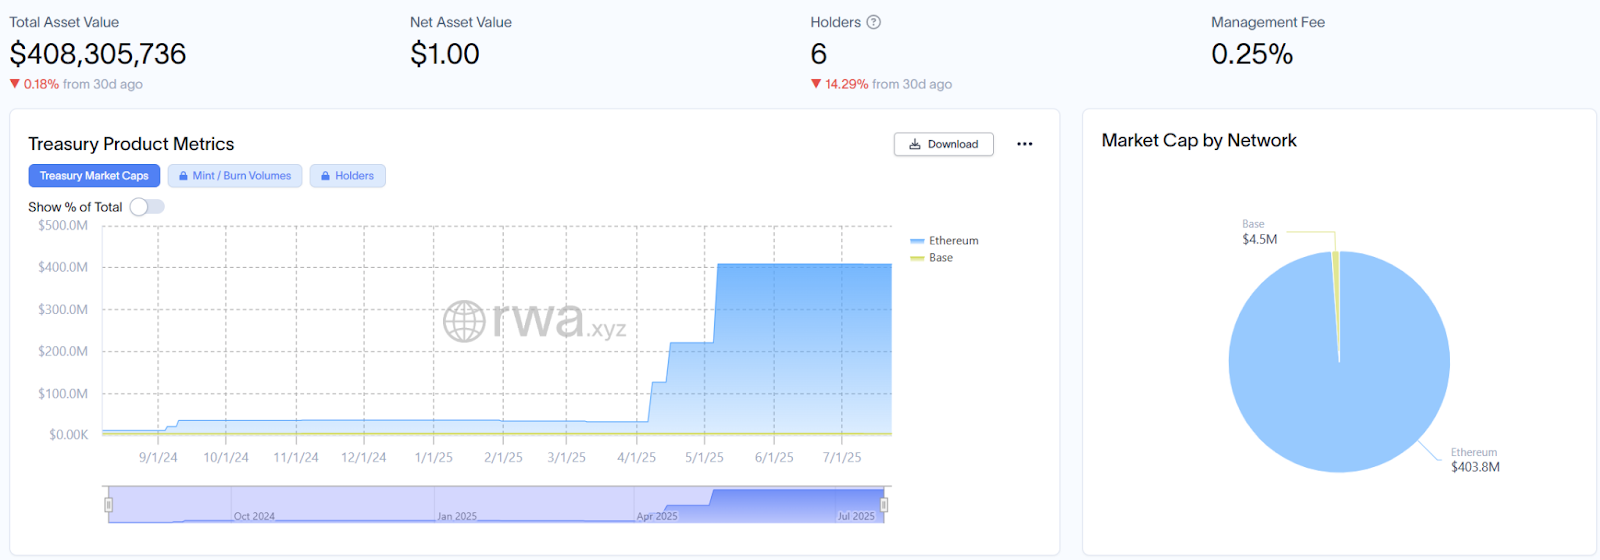This screenshot has height=560, width=1600.
Task: Select the Treasury Market Caps tab
Action: pyautogui.click(x=94, y=176)
